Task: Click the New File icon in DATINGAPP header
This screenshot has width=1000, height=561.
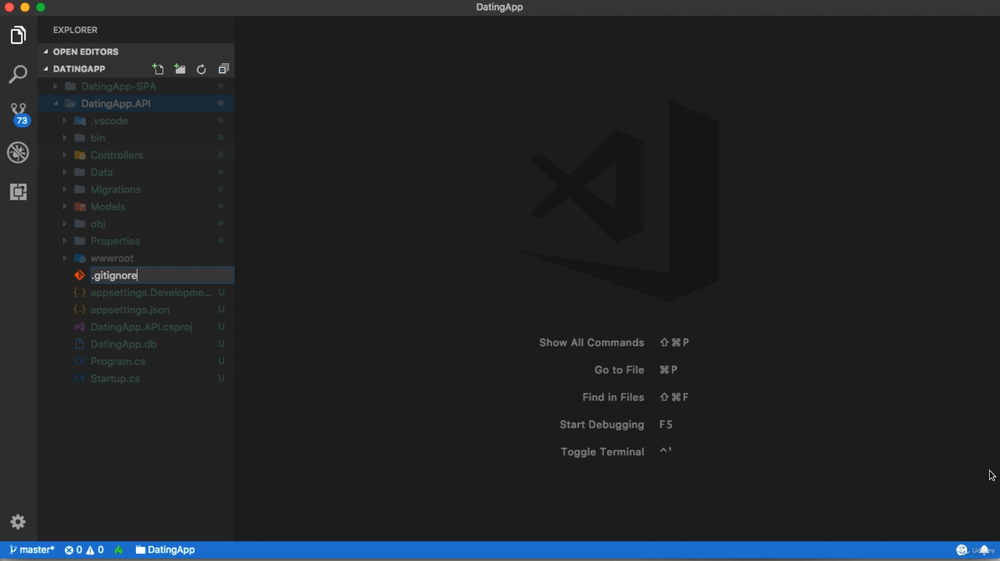Action: pyautogui.click(x=158, y=69)
